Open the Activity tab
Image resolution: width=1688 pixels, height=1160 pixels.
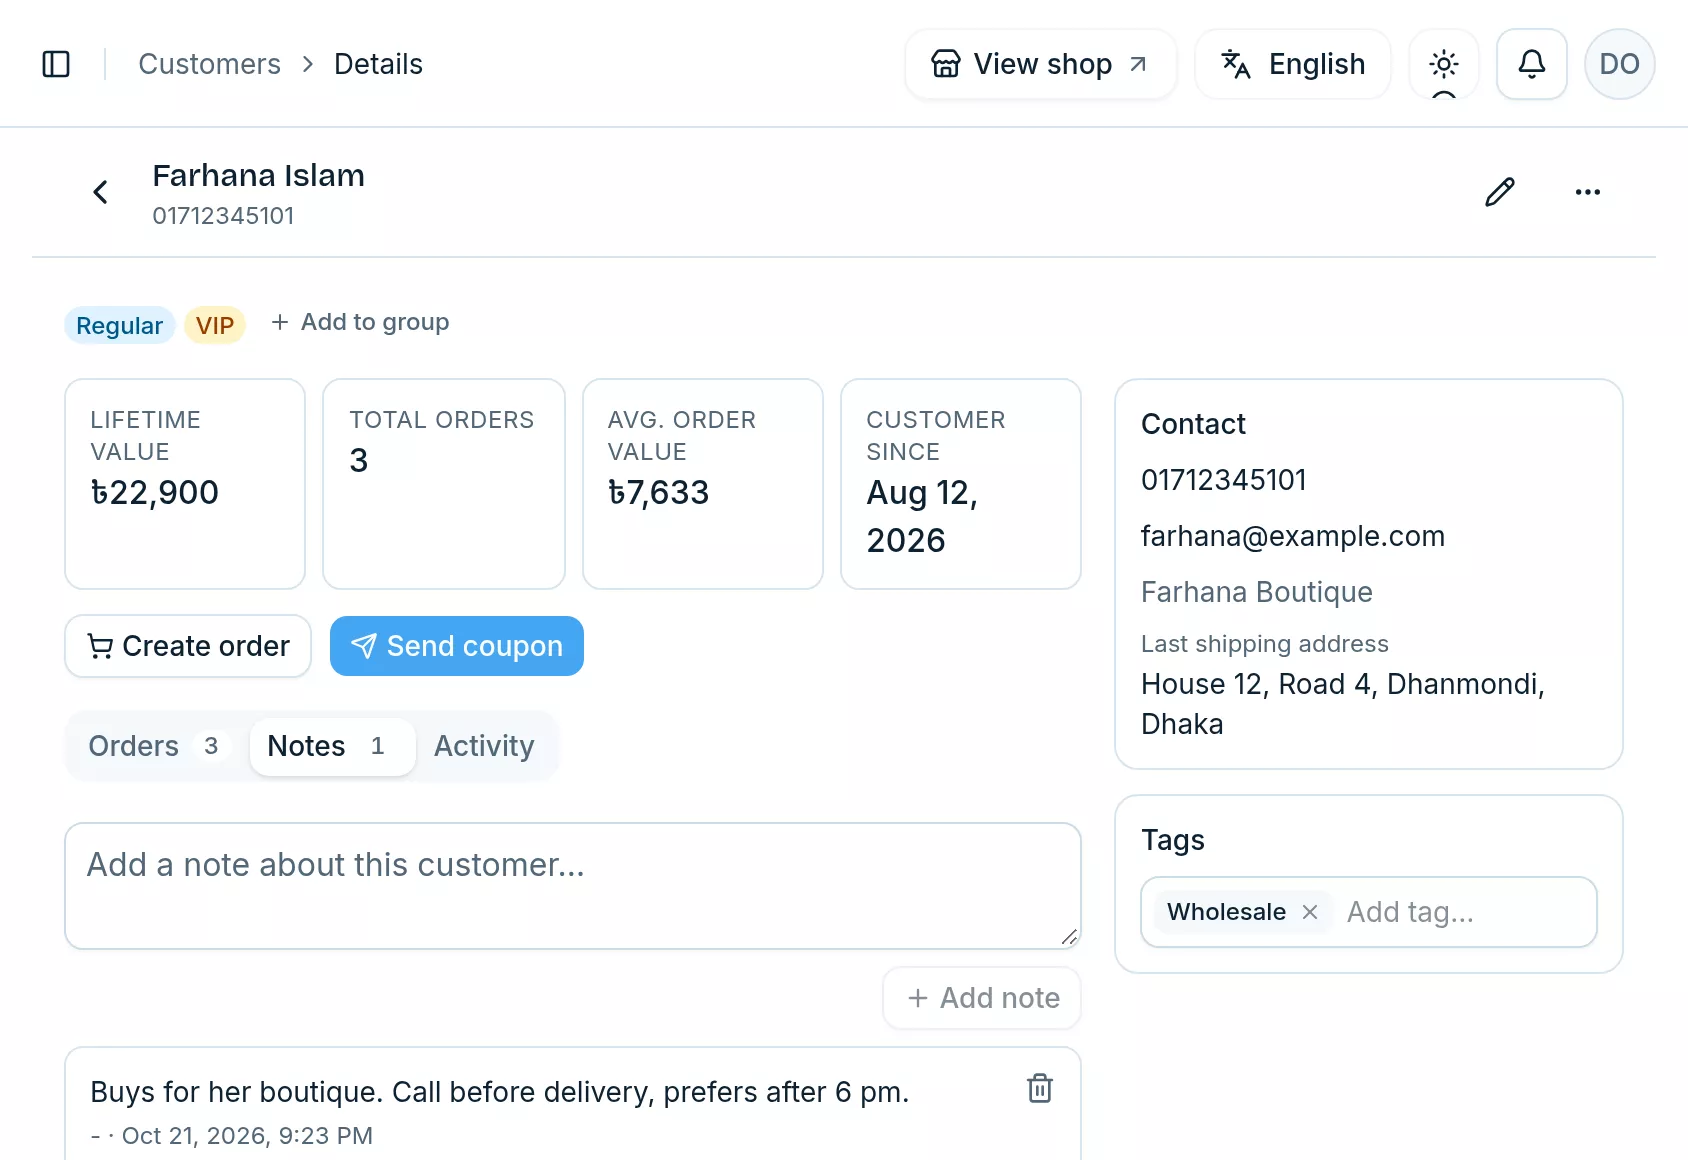pos(484,746)
